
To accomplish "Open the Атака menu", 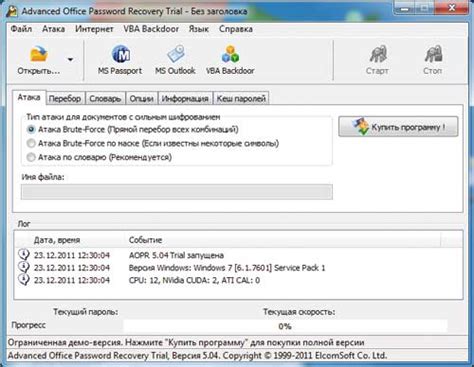I will (x=53, y=29).
